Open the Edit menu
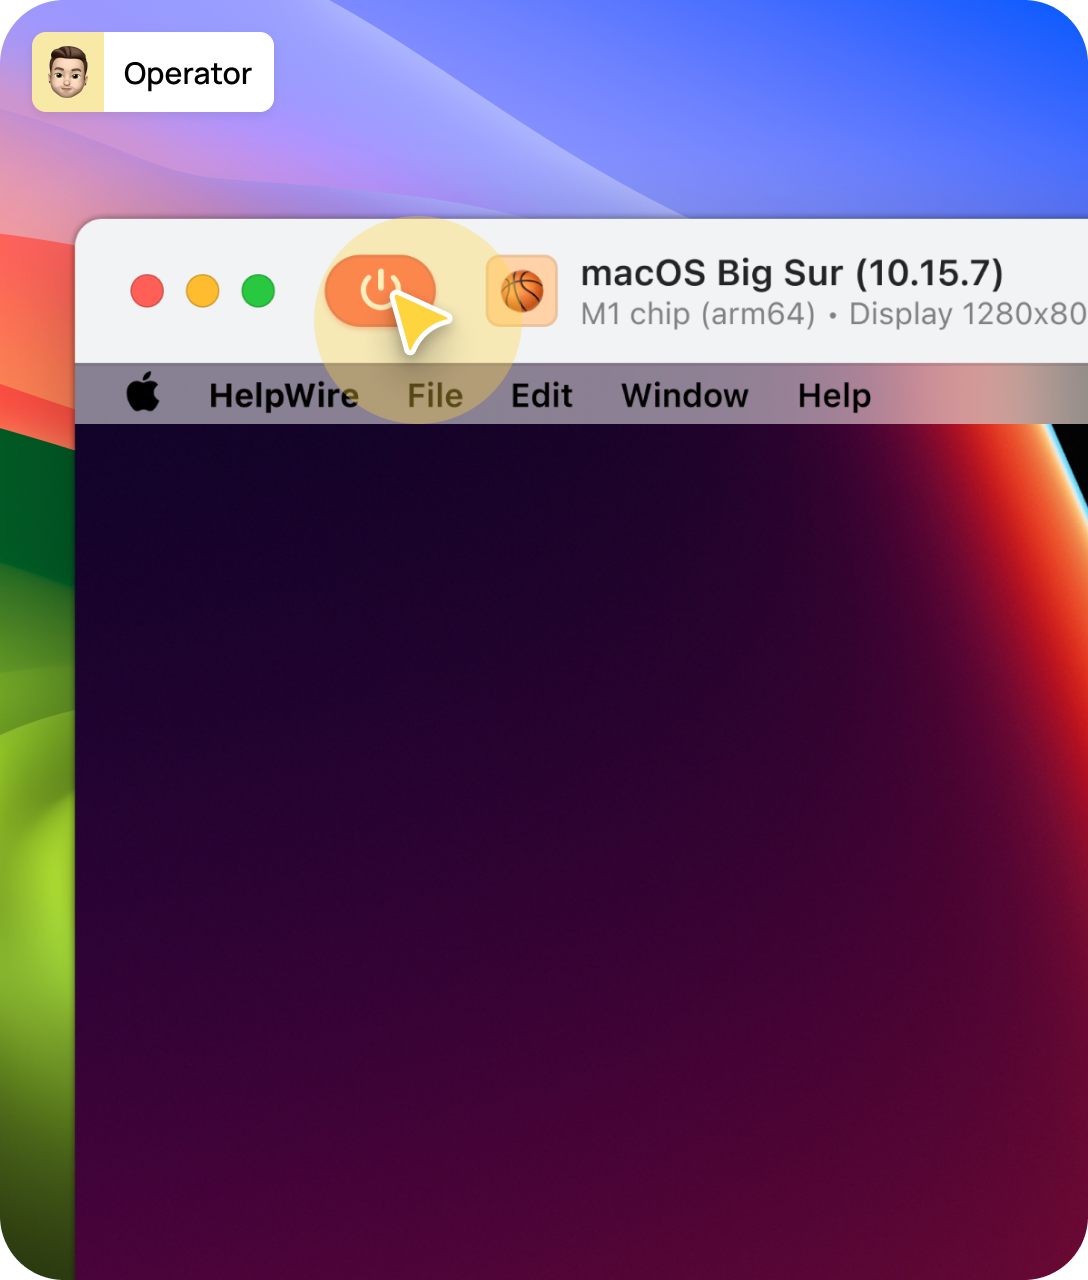Viewport: 1088px width, 1280px height. pyautogui.click(x=541, y=394)
